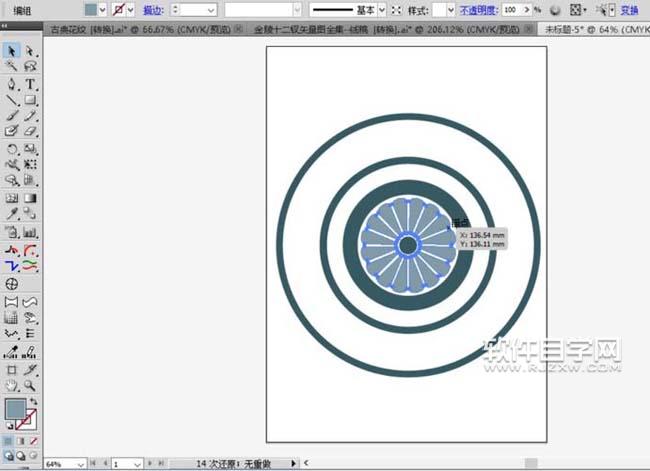This screenshot has width=650, height=471.
Task: Click the large fill color swatch in toolbox
Action: [16, 408]
